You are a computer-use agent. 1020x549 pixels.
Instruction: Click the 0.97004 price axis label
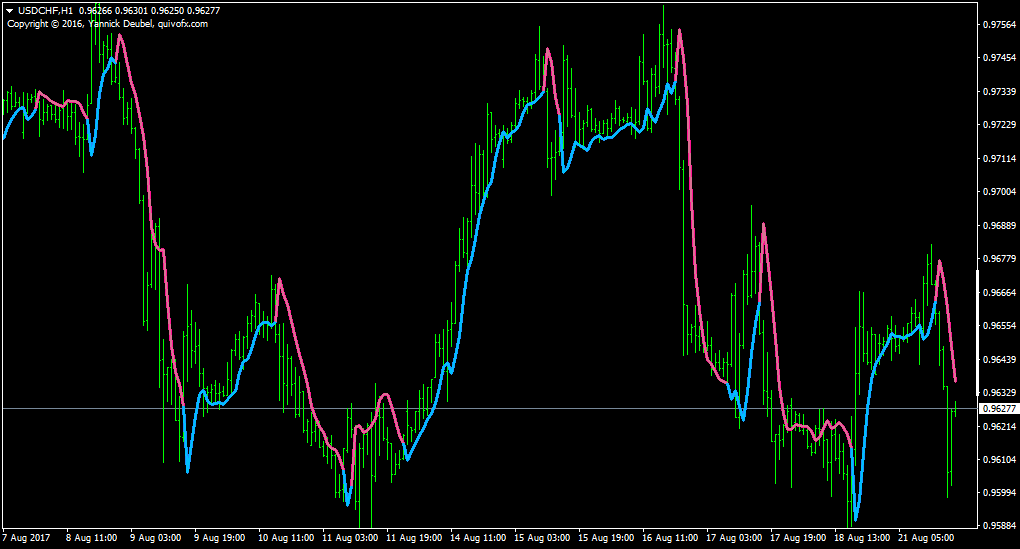[999, 192]
